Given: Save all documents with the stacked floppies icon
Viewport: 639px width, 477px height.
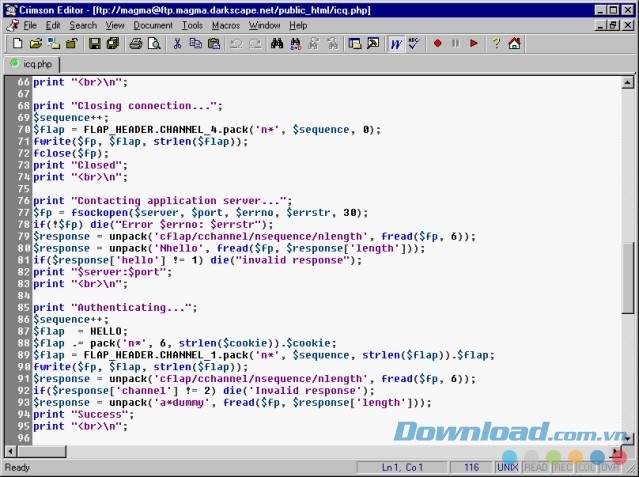Looking at the screenshot, I should [112, 43].
